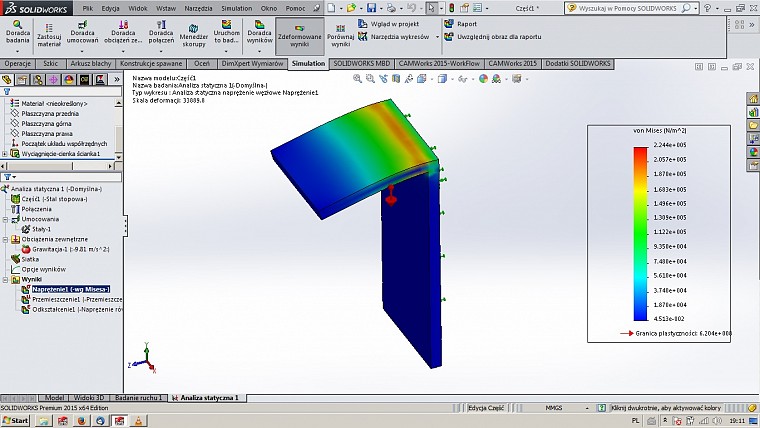Switch to CAMWorks 2015-WorkFlow tab
The width and height of the screenshot is (760, 428).
[439, 63]
